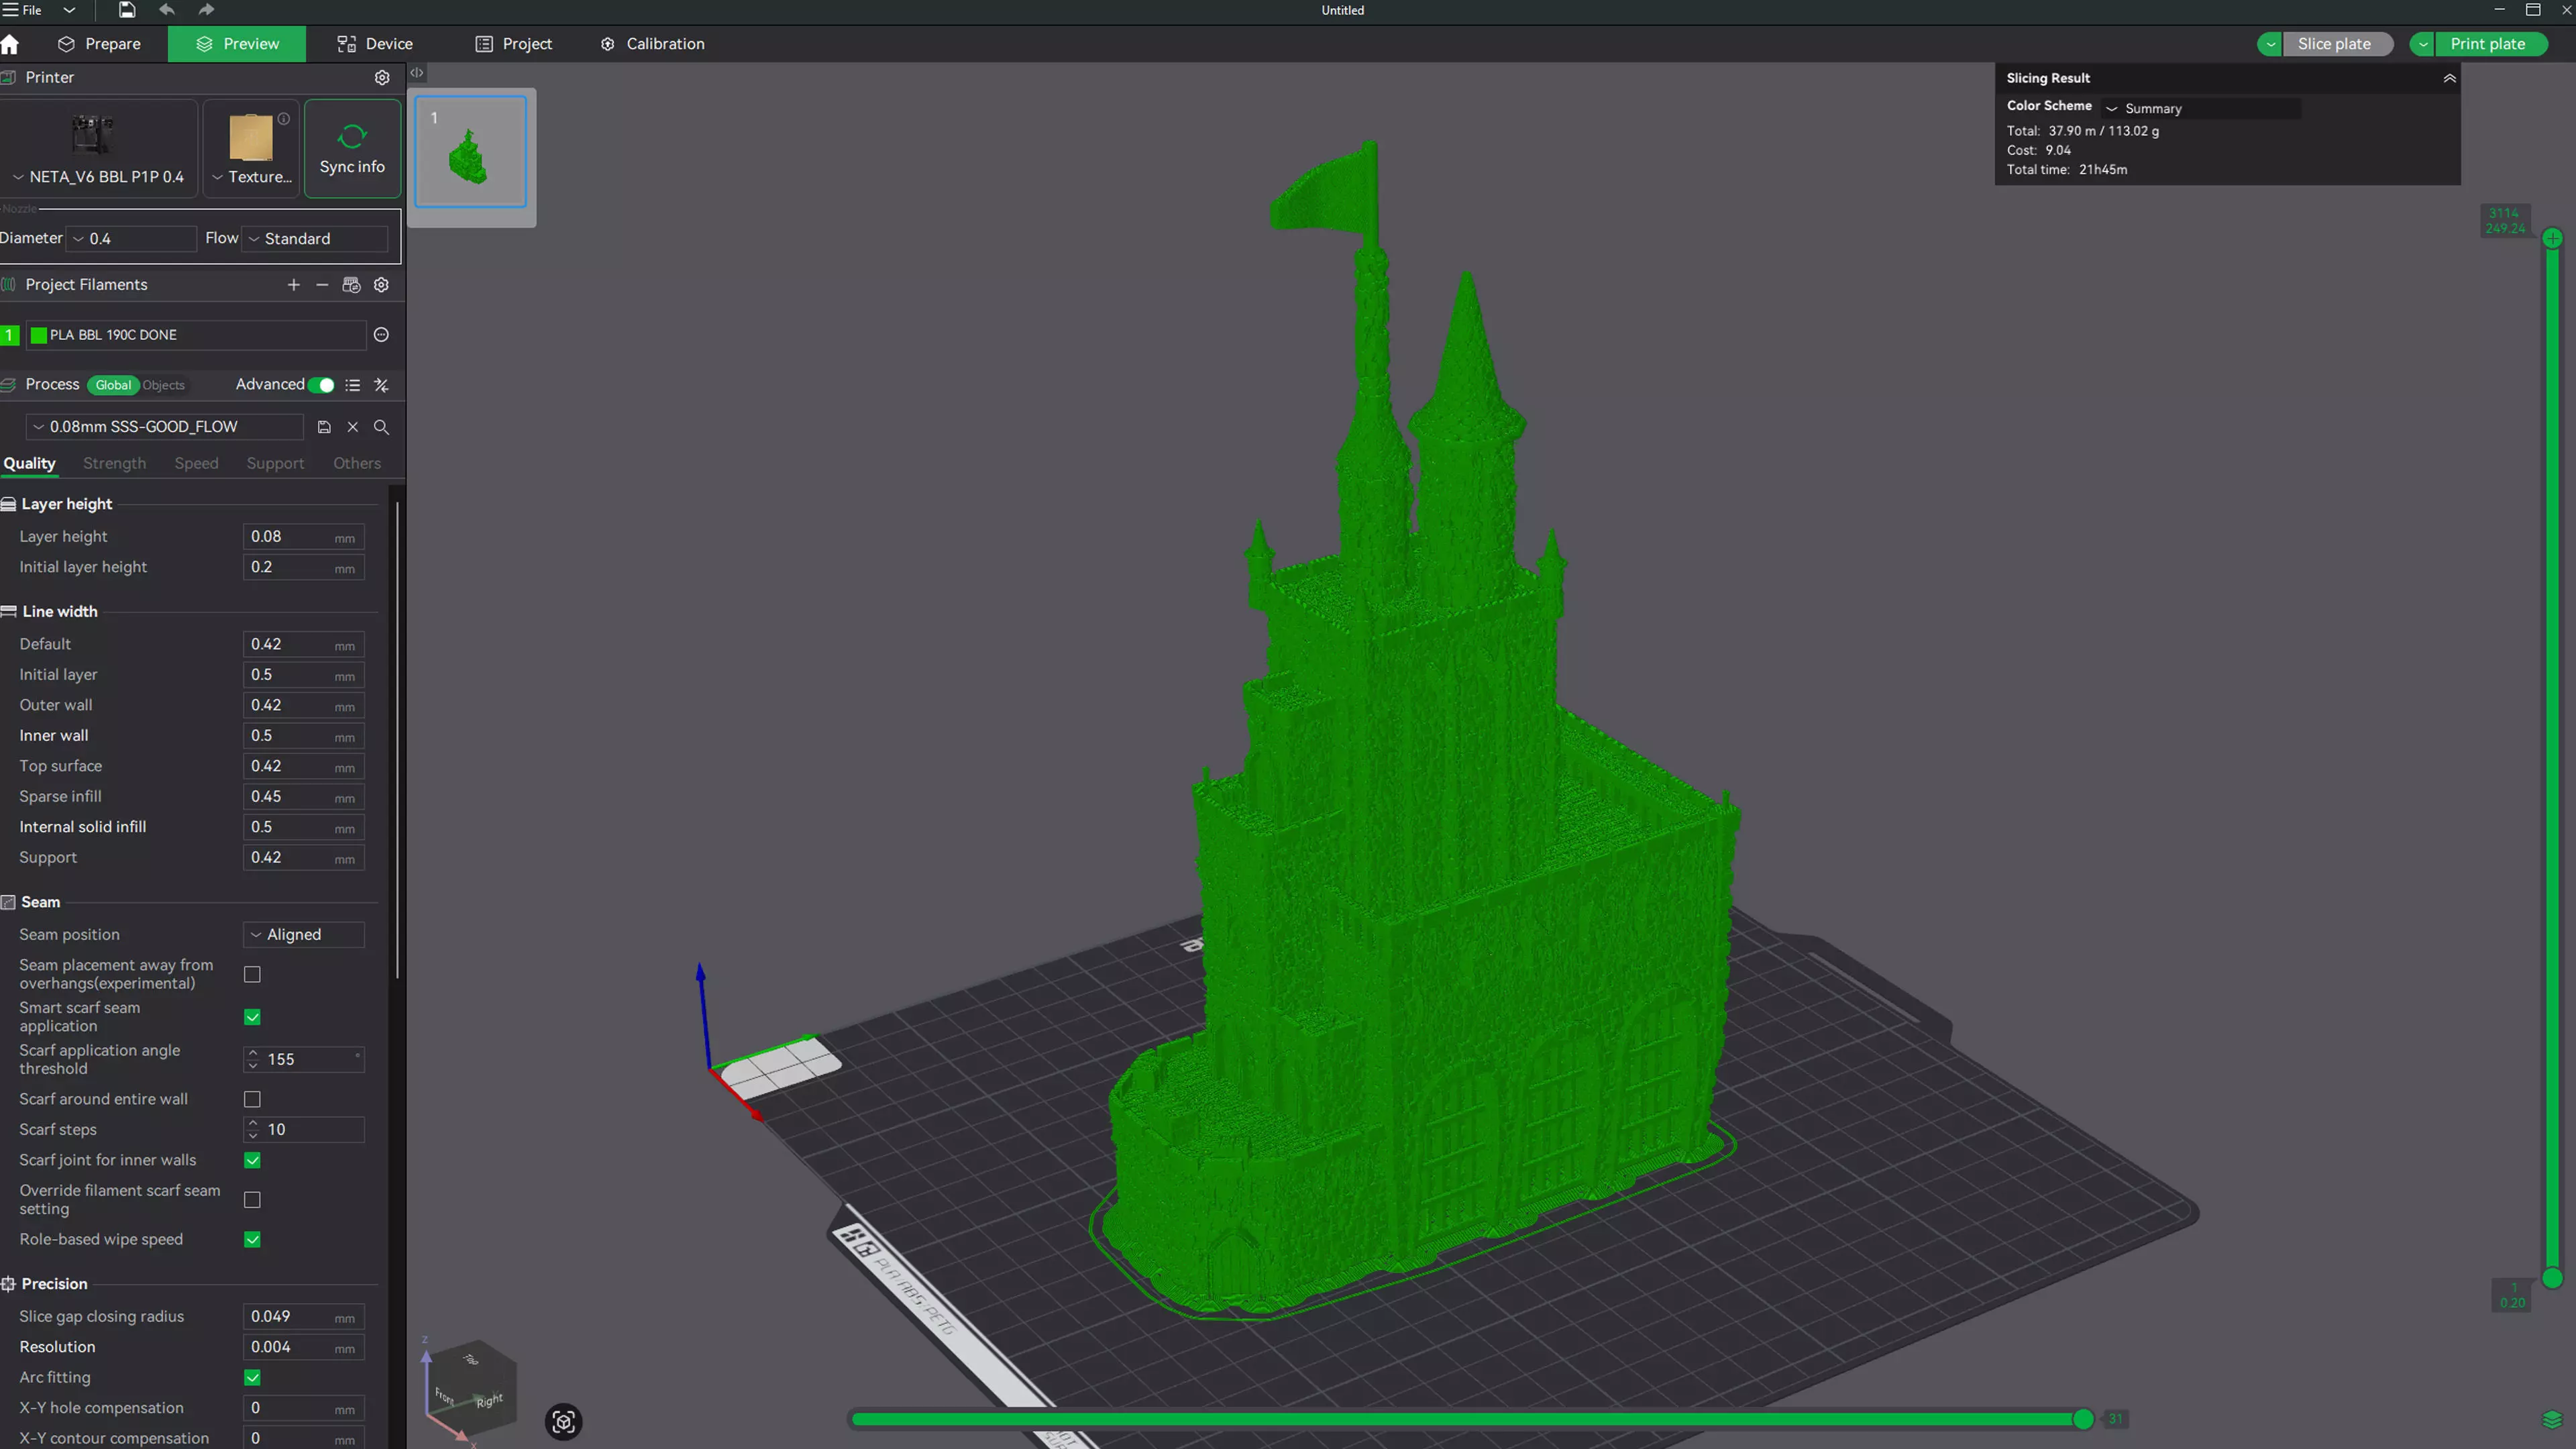
Task: Select plate 1 thumbnail
Action: coord(470,152)
